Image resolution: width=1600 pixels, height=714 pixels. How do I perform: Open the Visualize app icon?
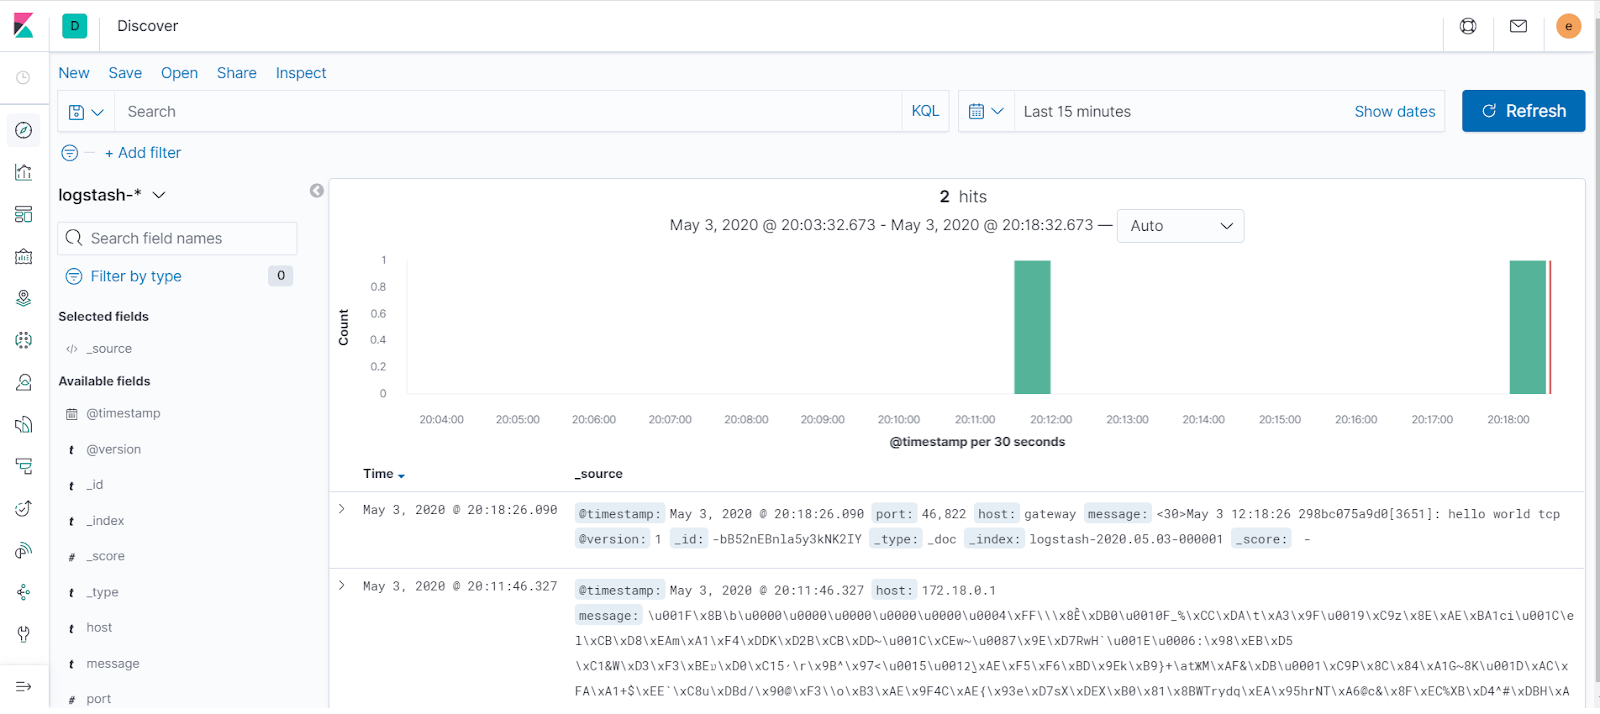(x=24, y=172)
